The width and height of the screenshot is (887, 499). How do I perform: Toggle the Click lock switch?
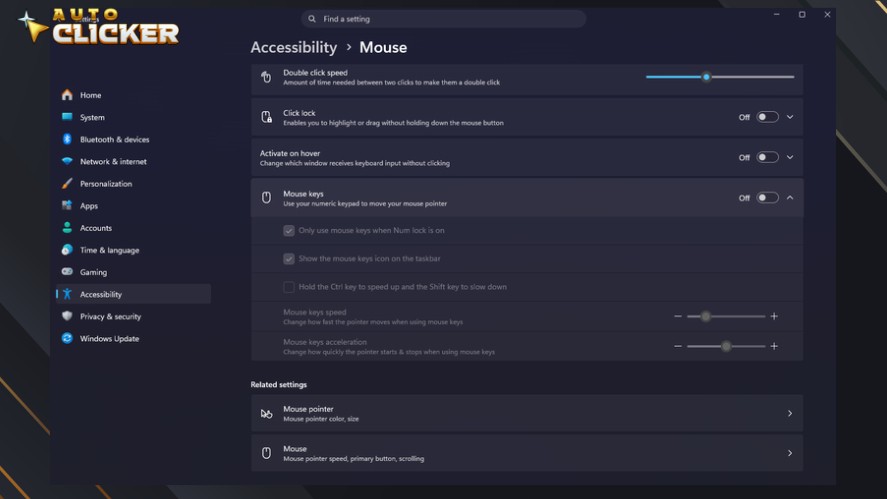pos(767,117)
